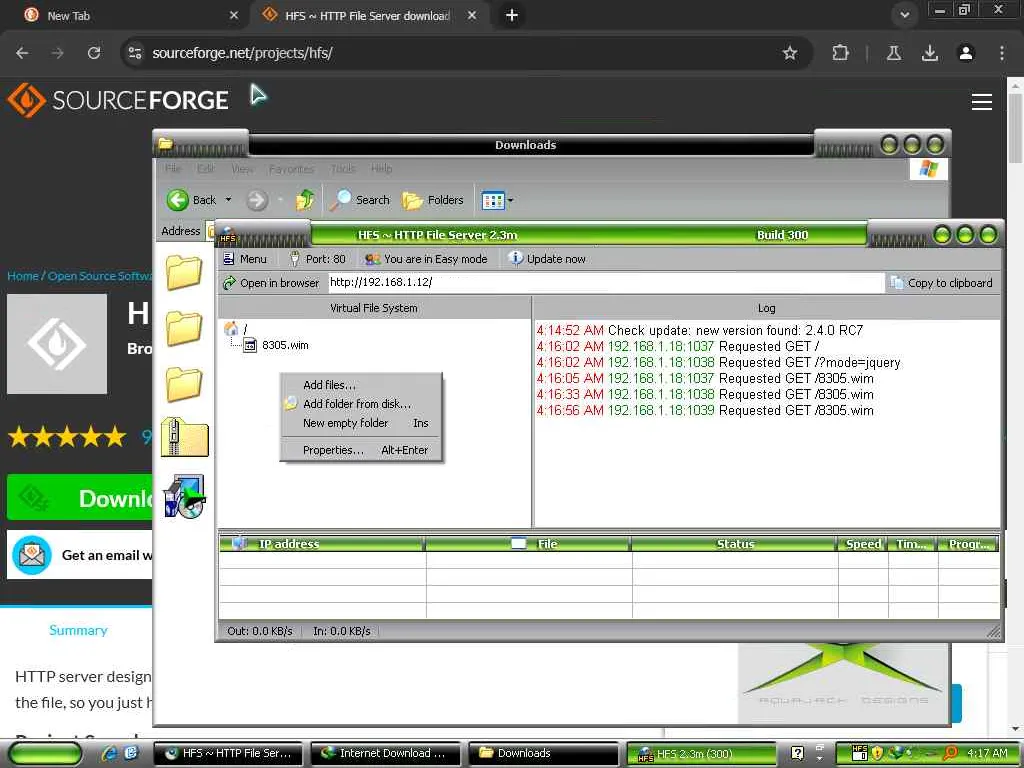The height and width of the screenshot is (768, 1024).
Task: Click the Forward arrow in the Downloads window
Action: pos(257,200)
